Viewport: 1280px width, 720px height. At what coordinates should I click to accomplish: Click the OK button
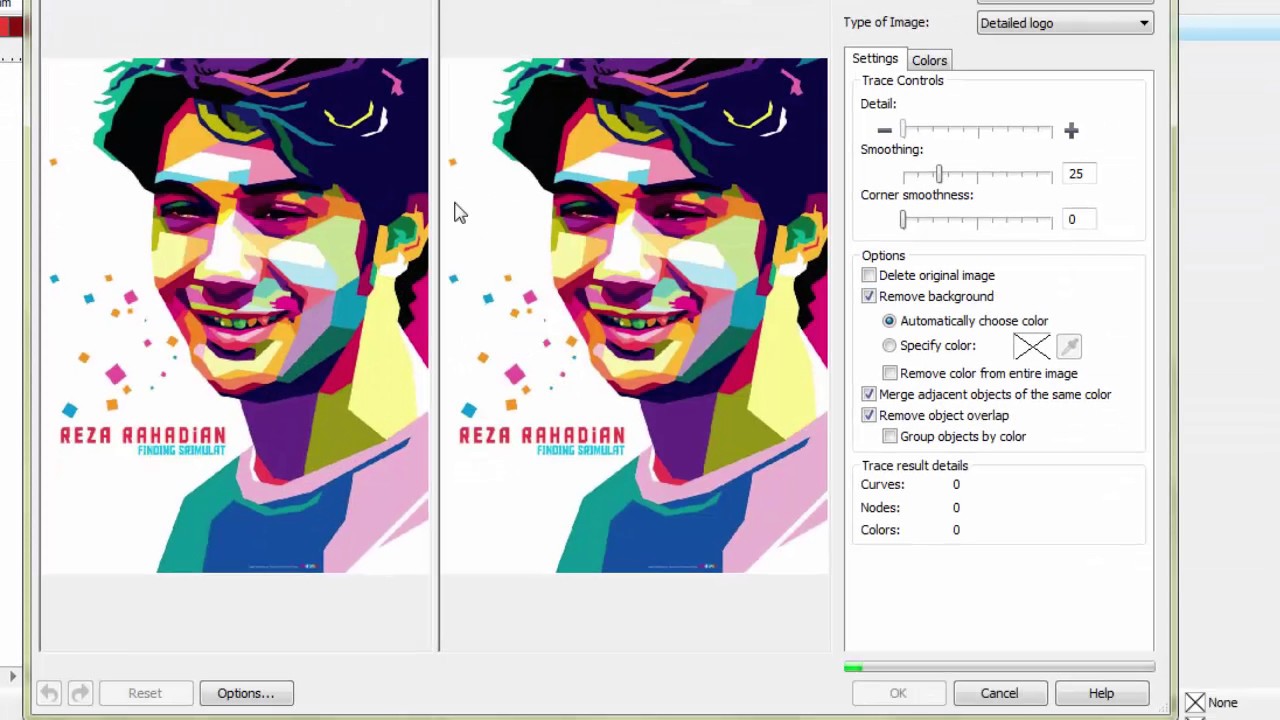point(898,693)
